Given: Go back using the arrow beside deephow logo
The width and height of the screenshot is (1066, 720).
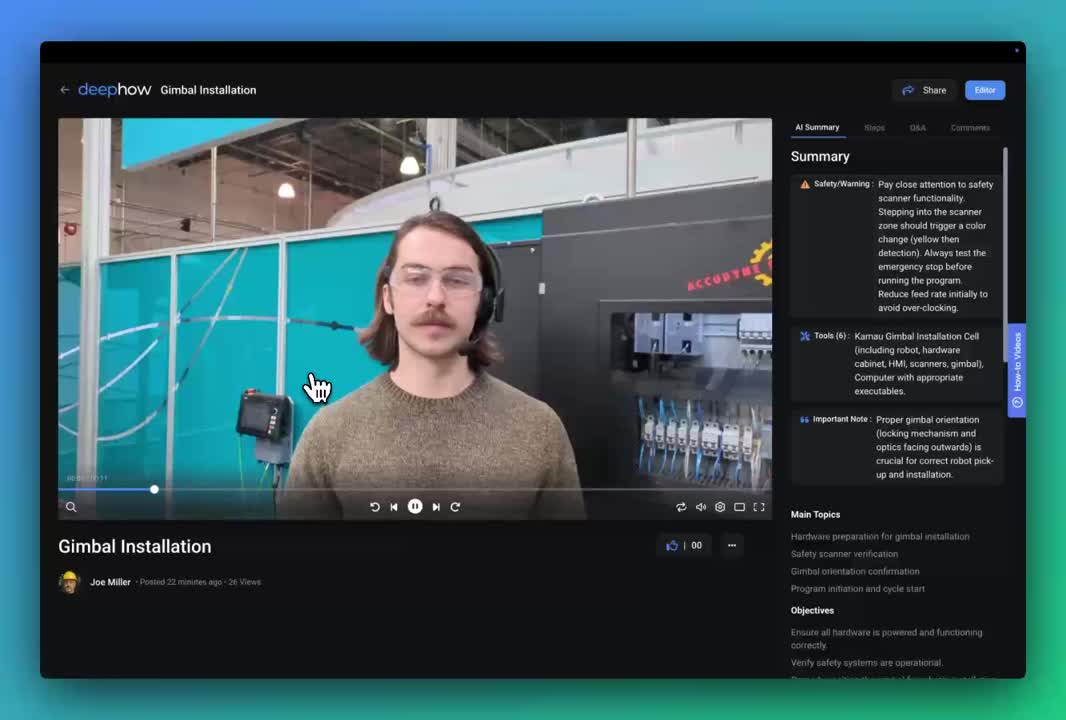Looking at the screenshot, I should (x=65, y=90).
